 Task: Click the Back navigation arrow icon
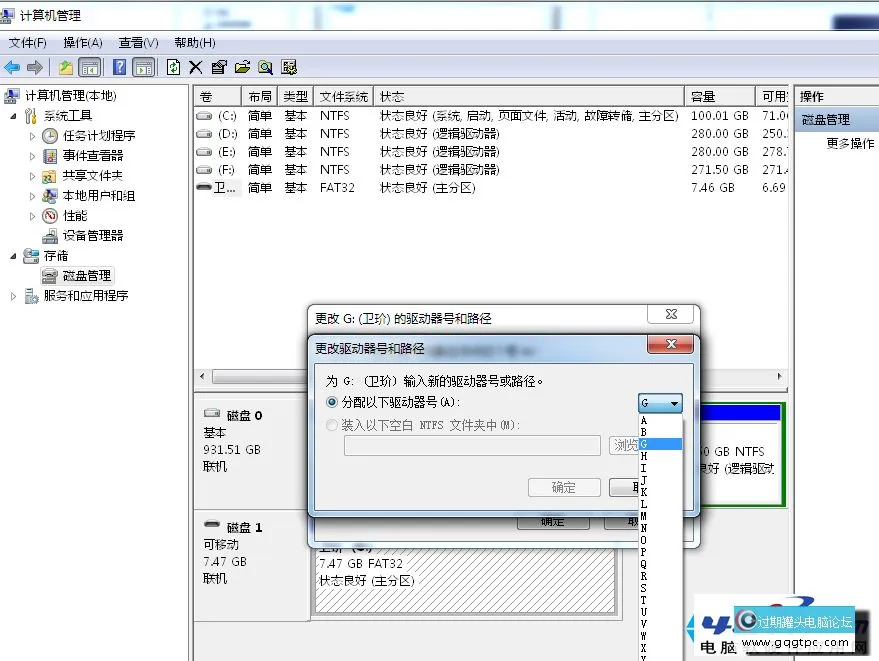[x=12, y=67]
